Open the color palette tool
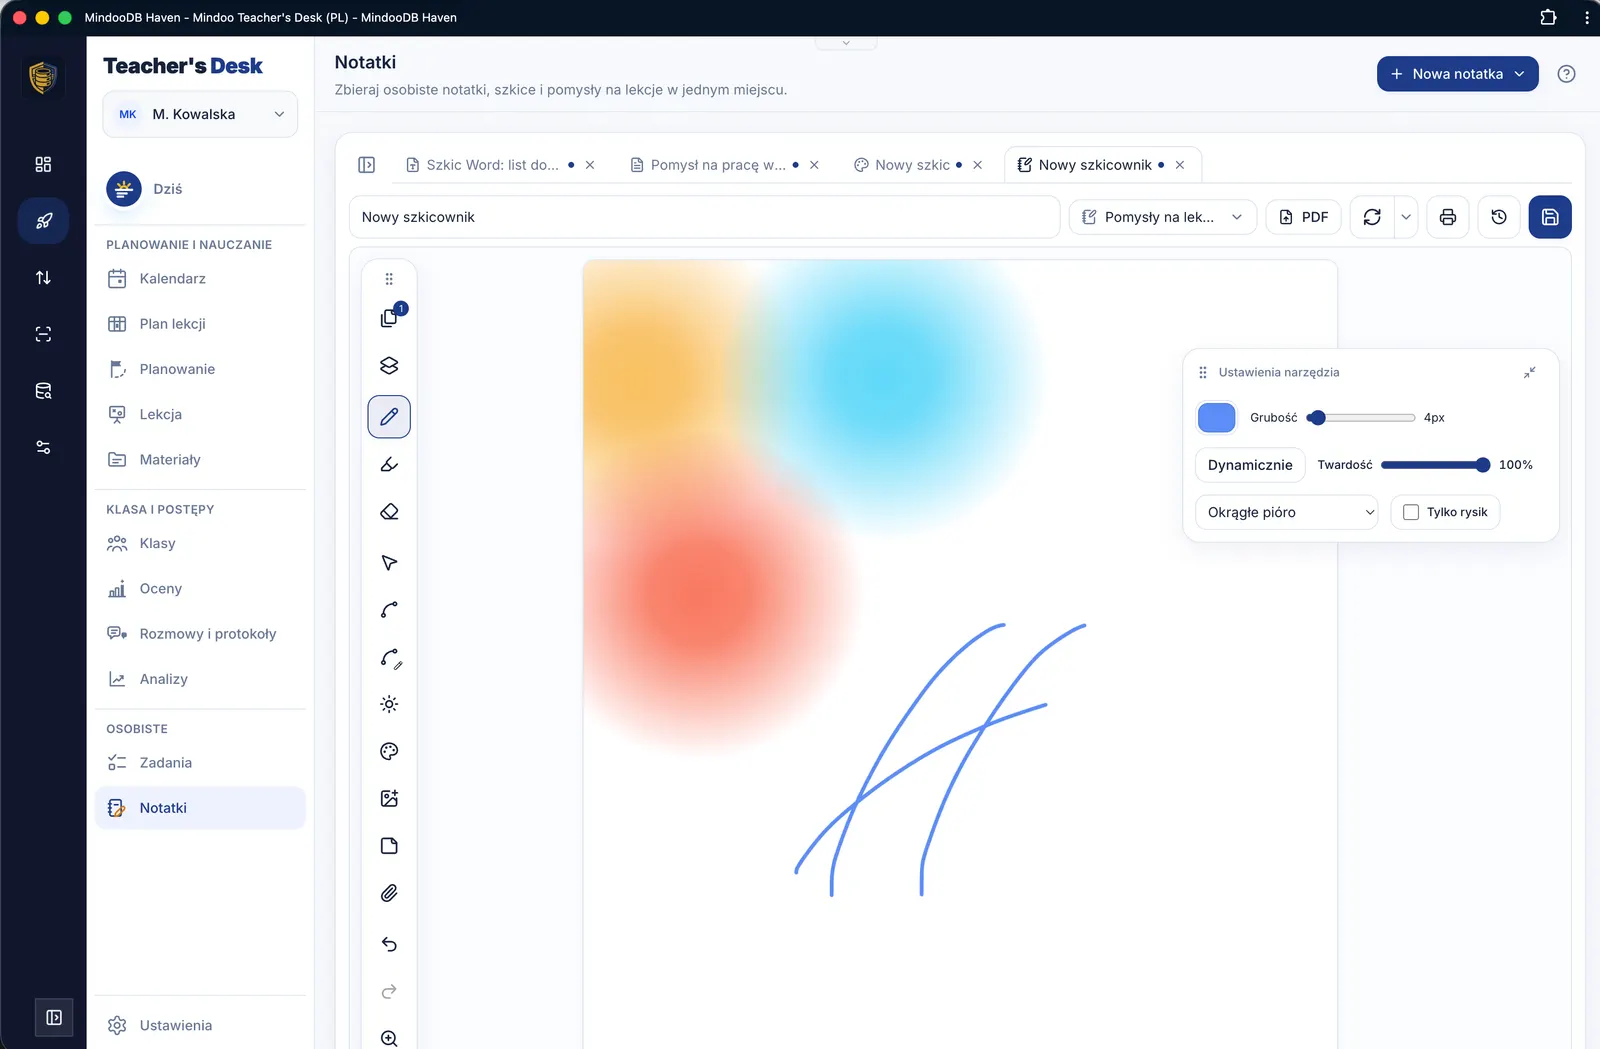Screen dimensions: 1600x1049 tap(389, 751)
